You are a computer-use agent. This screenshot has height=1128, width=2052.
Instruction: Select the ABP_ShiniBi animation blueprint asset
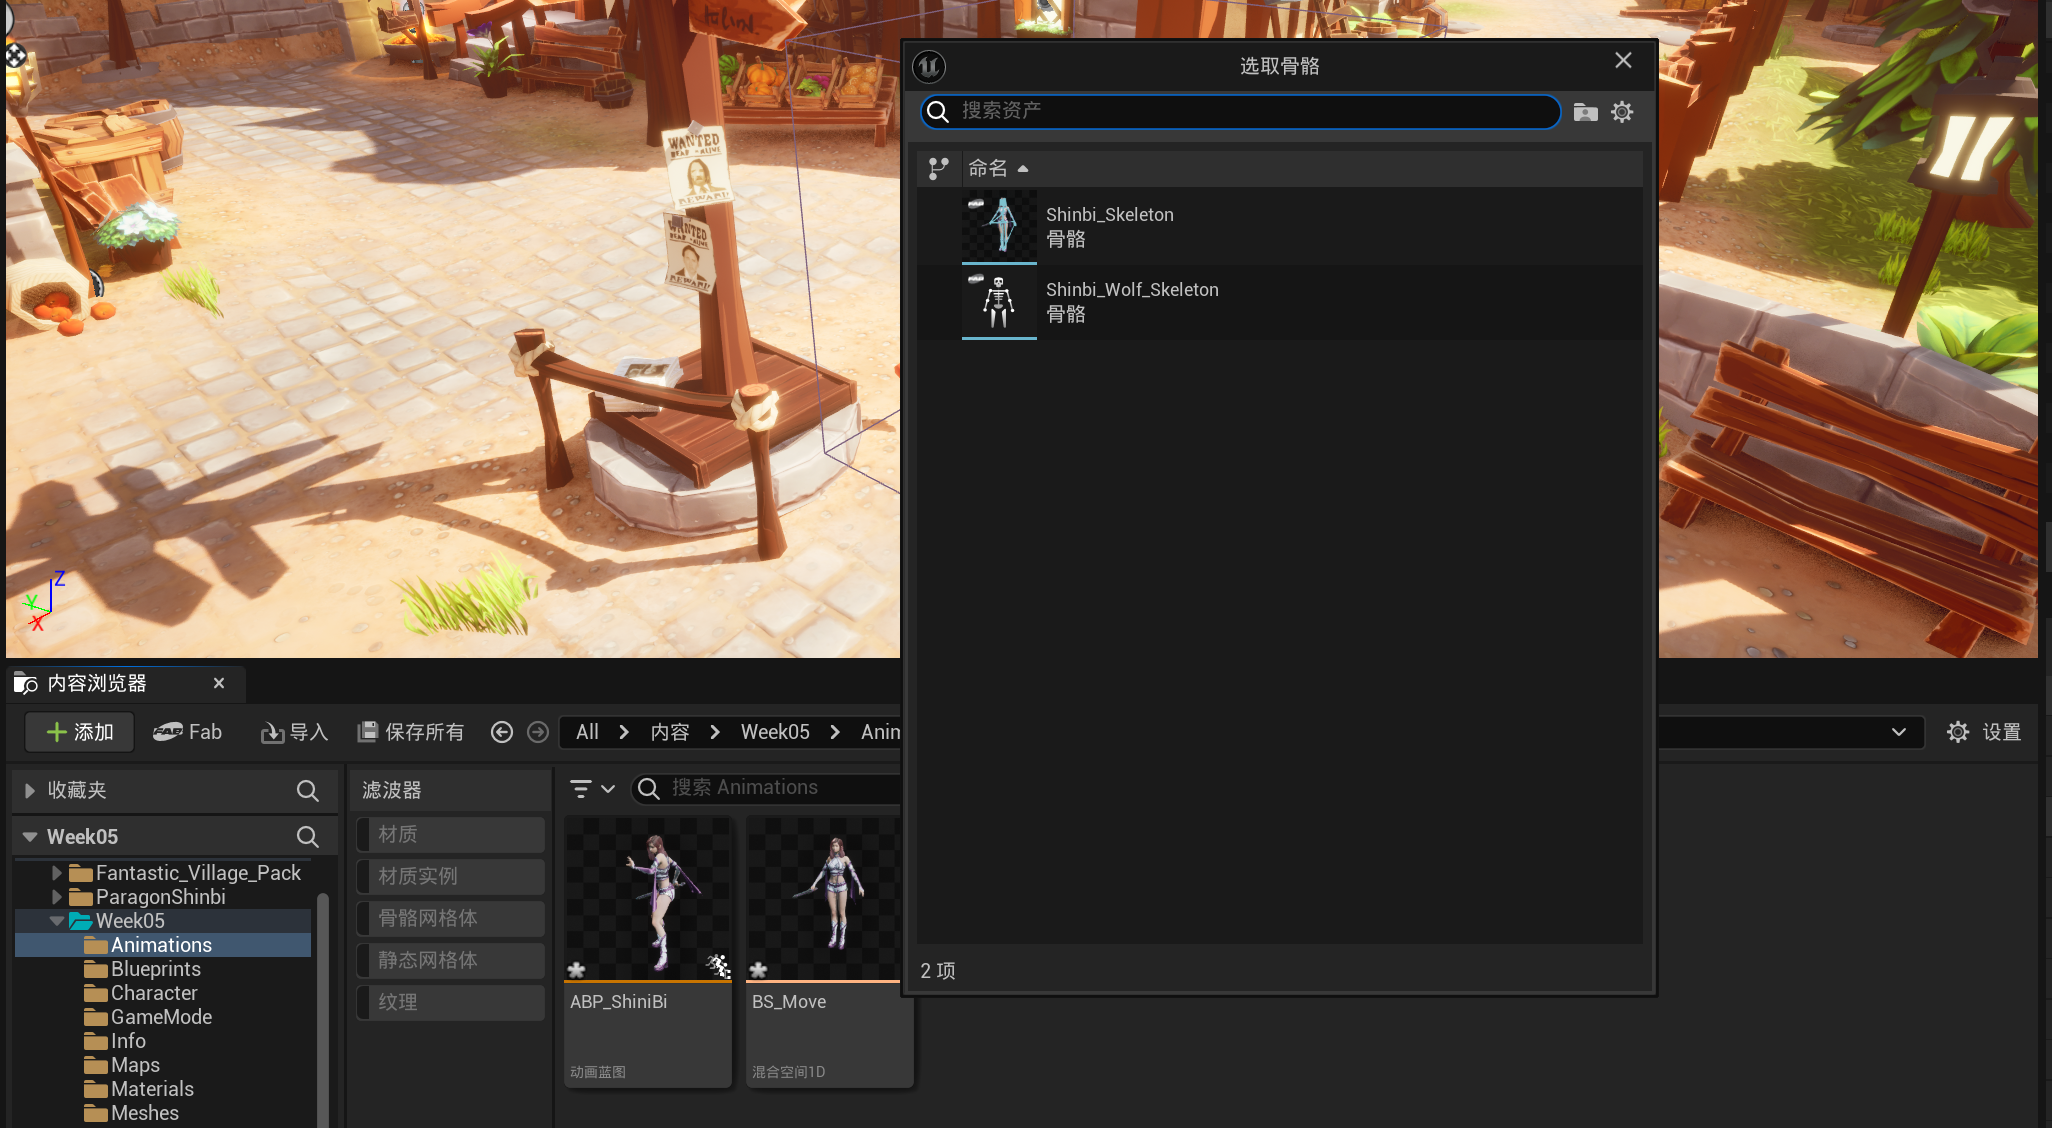click(648, 952)
